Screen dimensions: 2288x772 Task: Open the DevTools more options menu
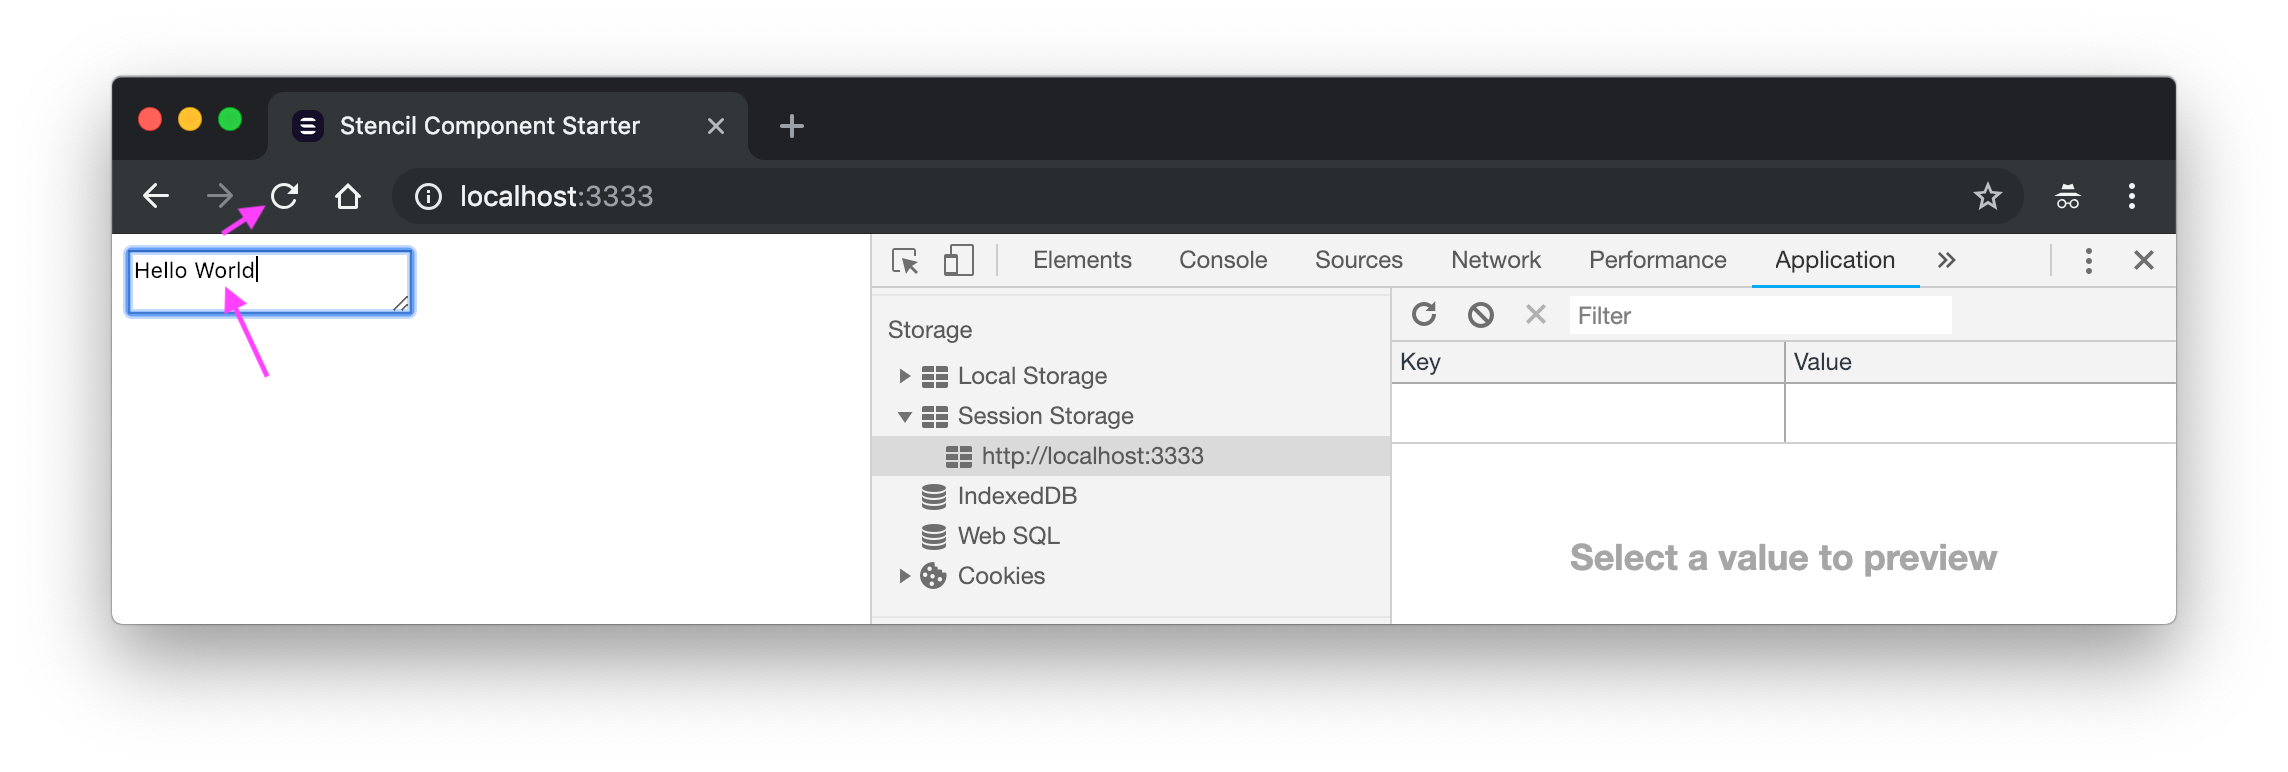coord(2088,260)
